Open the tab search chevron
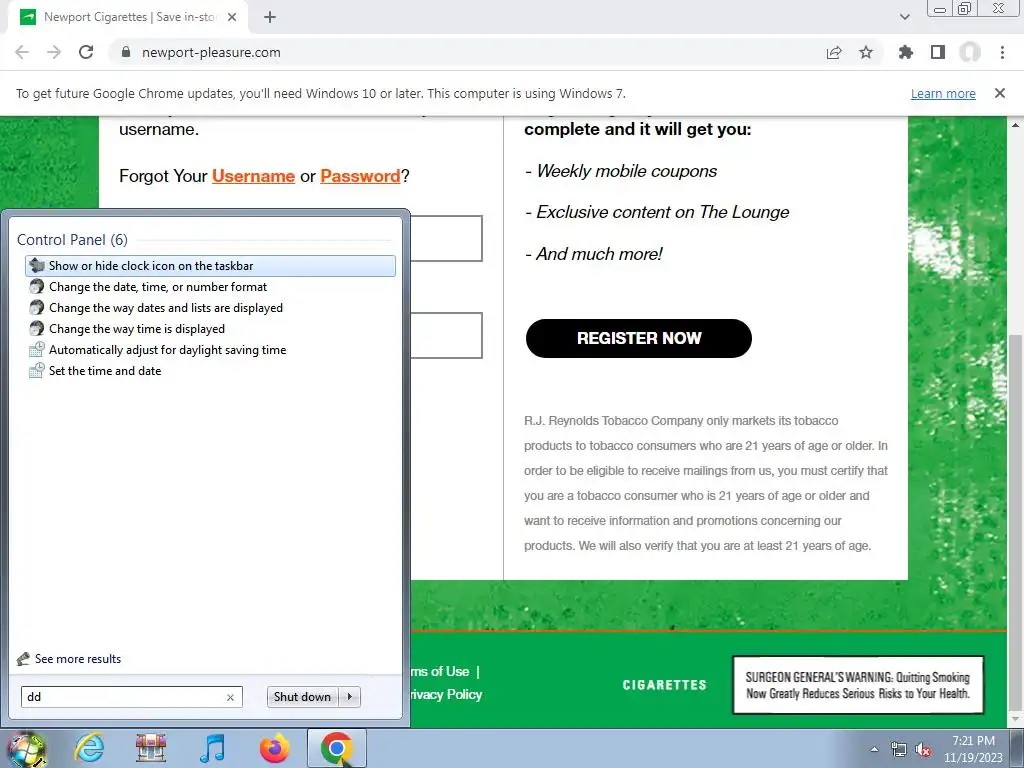Screen dimensions: 1024x768 pos(904,17)
